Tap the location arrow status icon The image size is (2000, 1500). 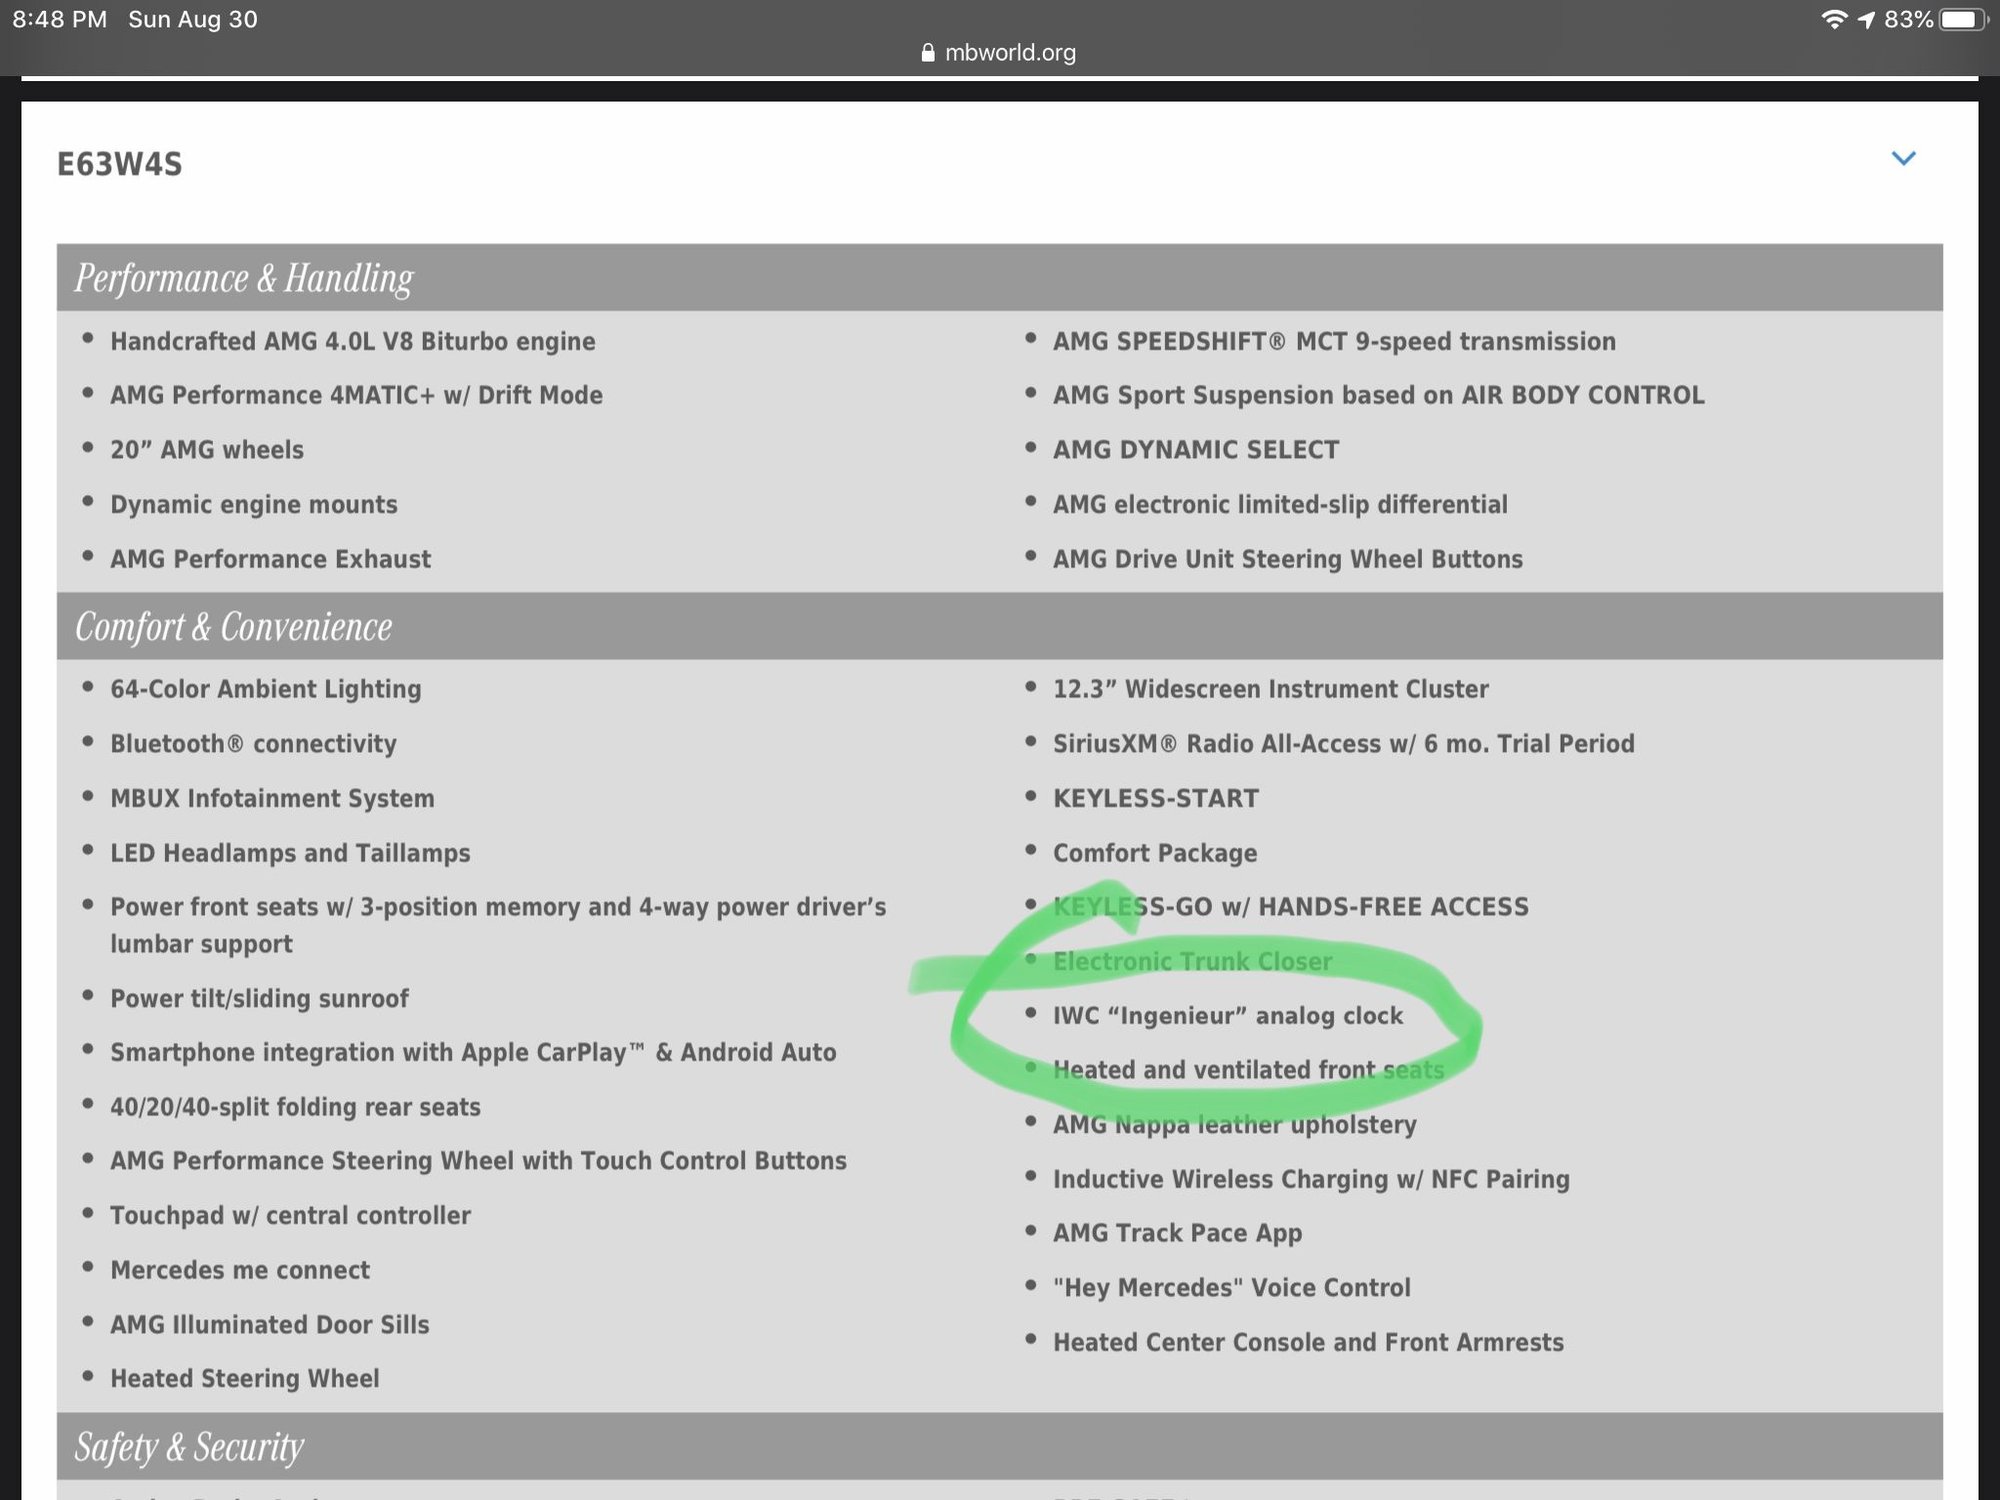point(1866,19)
